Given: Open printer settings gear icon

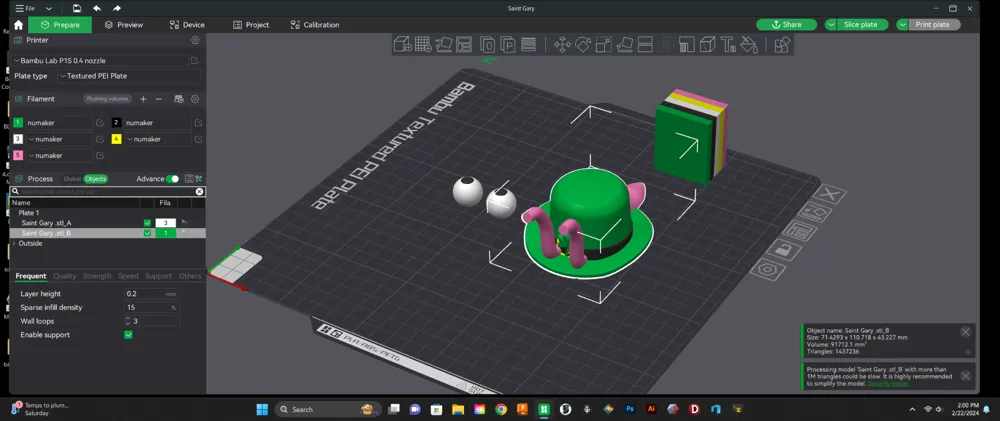Looking at the screenshot, I should pyautogui.click(x=195, y=40).
